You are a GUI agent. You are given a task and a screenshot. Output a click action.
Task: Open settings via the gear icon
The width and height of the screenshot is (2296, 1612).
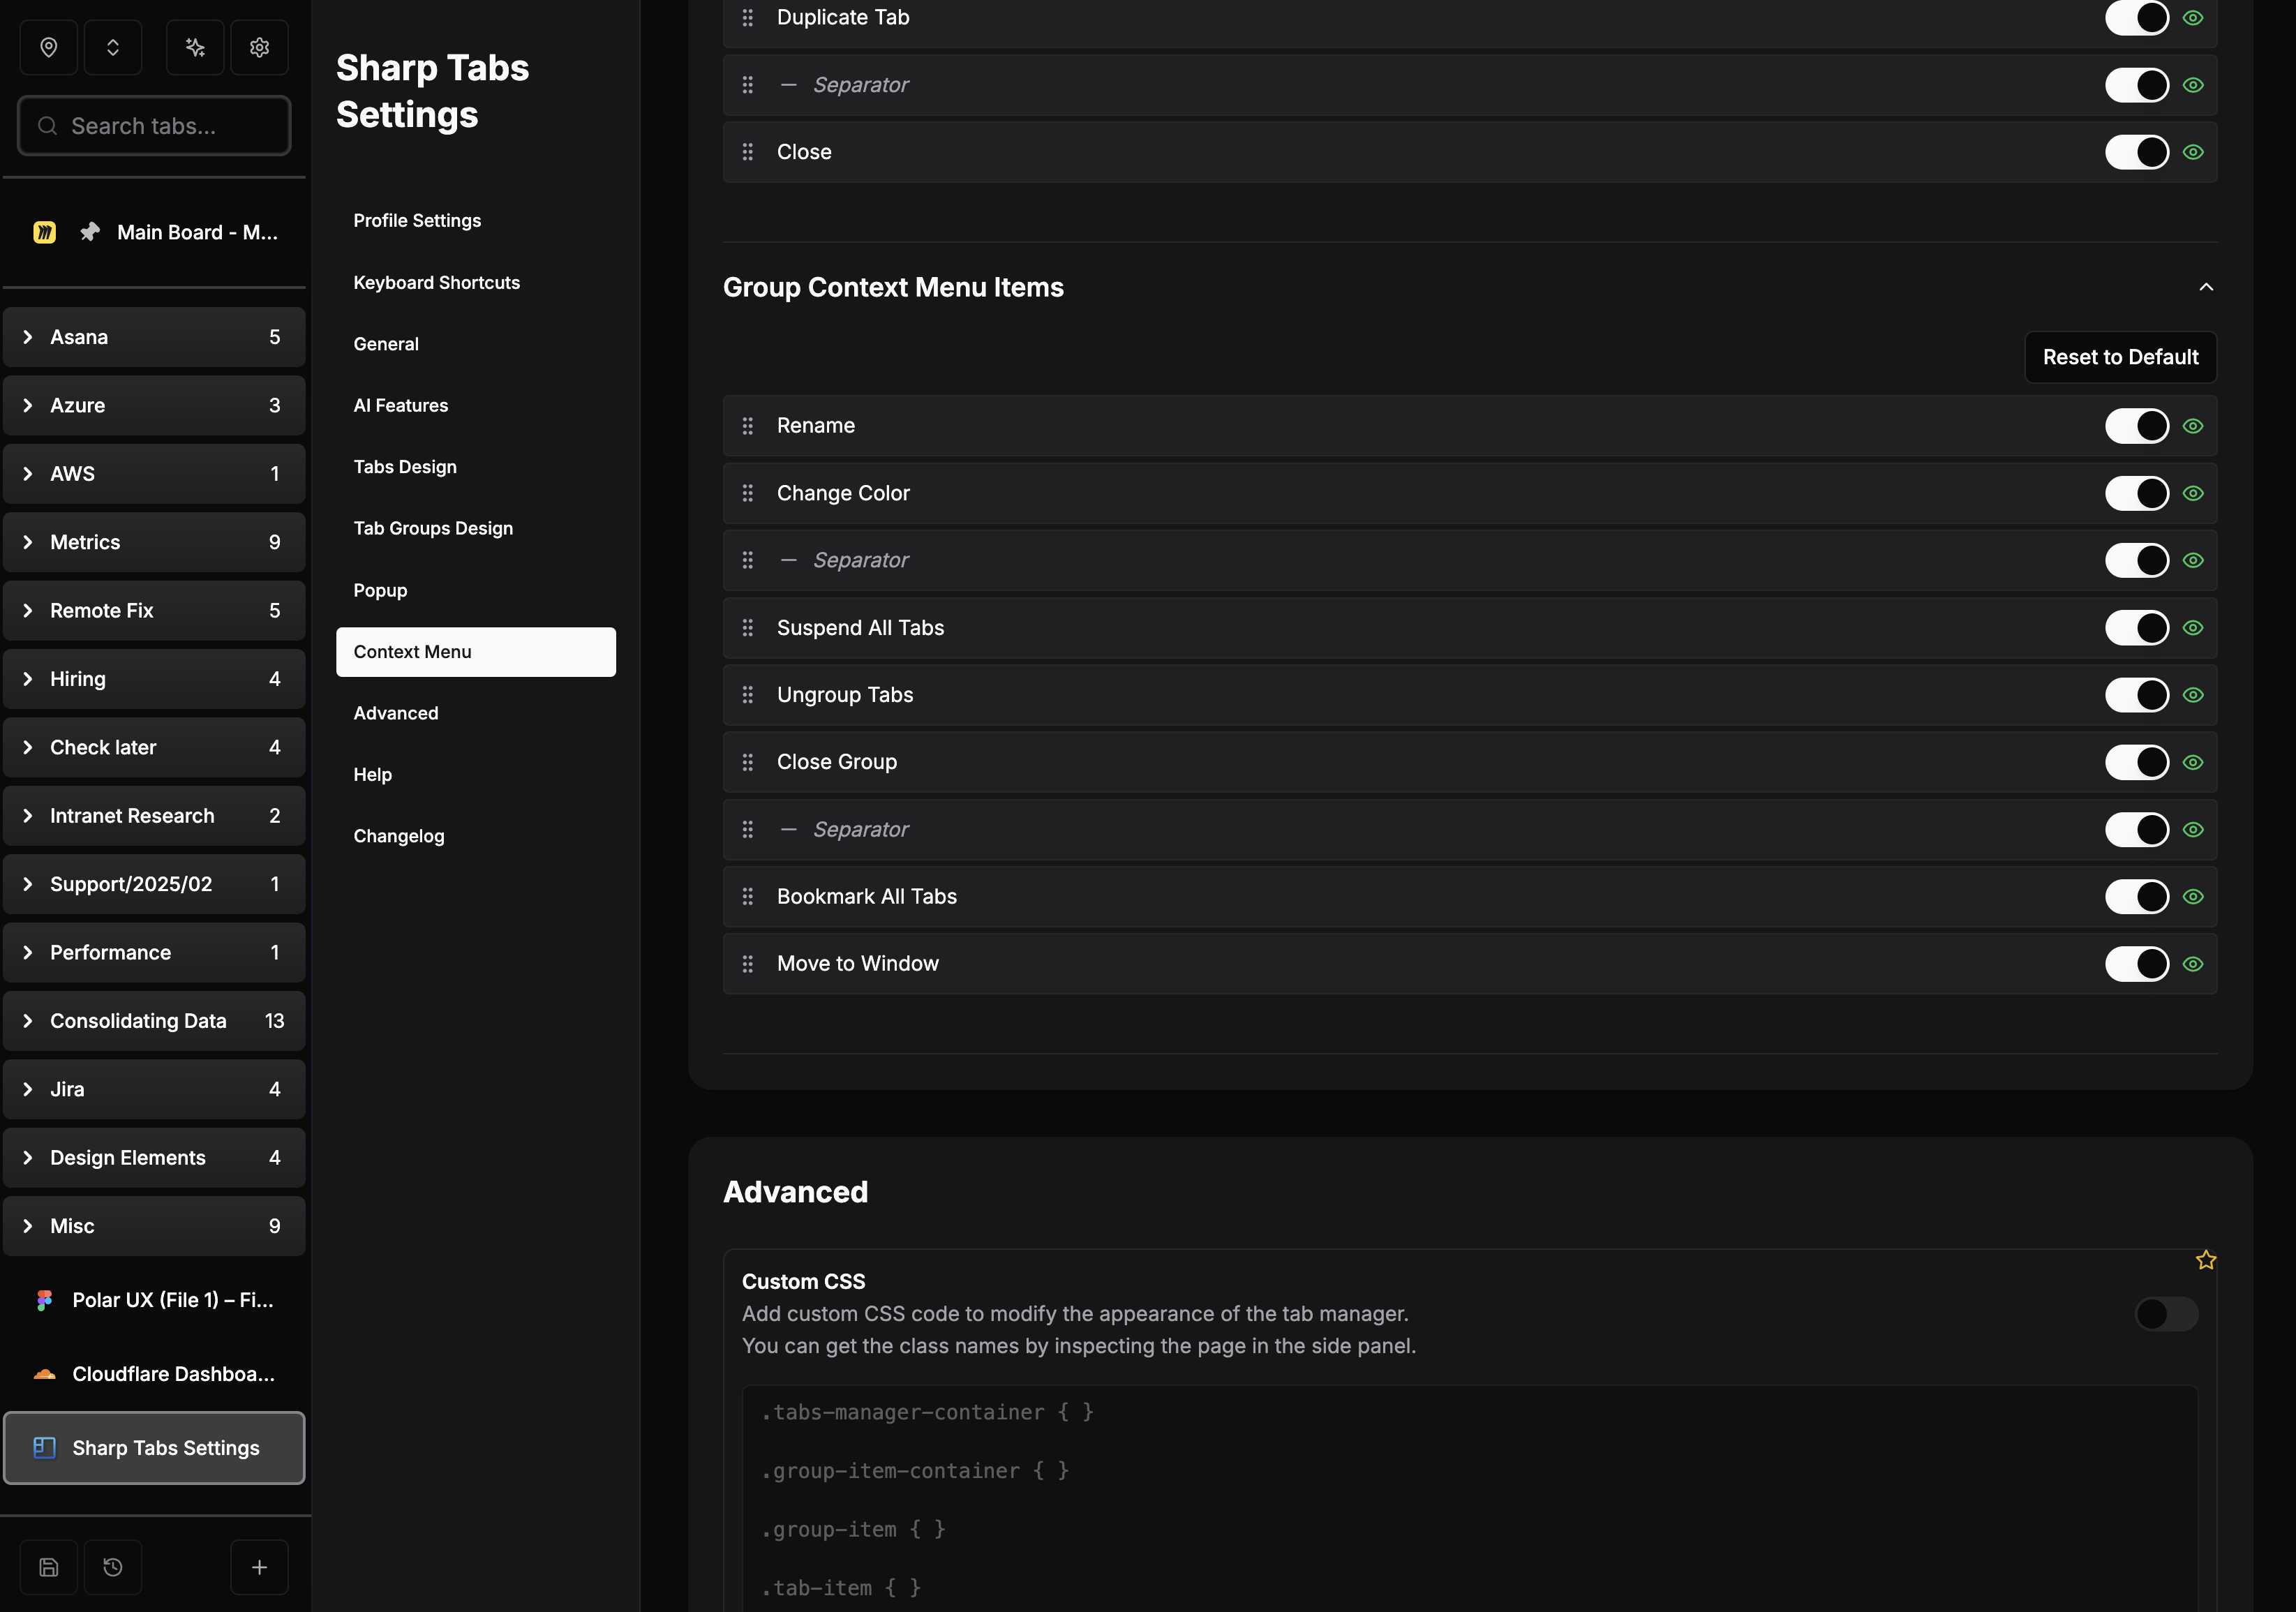[259, 47]
